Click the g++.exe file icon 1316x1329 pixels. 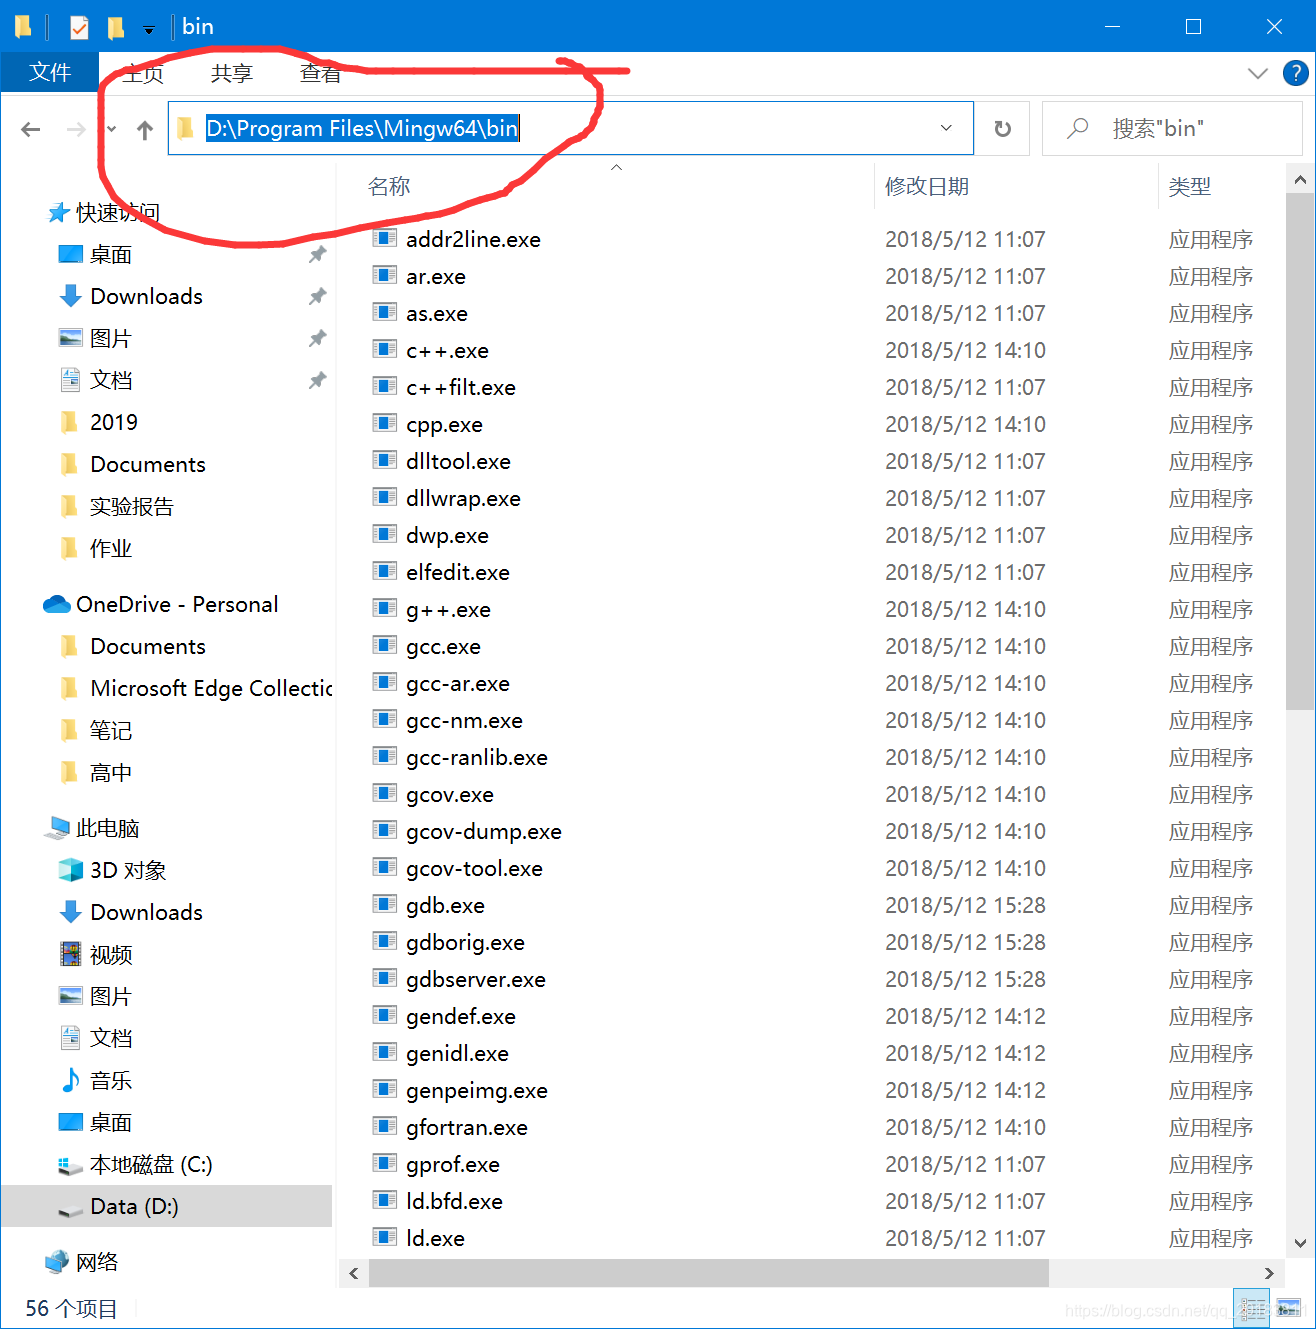[x=384, y=608]
